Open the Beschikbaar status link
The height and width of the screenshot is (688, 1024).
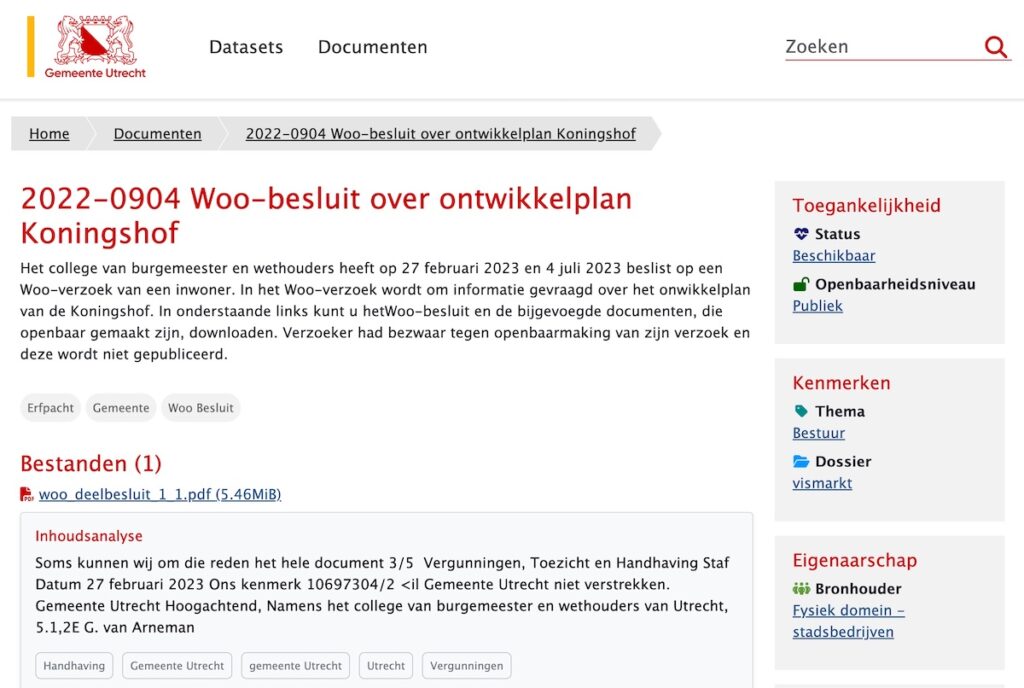pyautogui.click(x=834, y=256)
